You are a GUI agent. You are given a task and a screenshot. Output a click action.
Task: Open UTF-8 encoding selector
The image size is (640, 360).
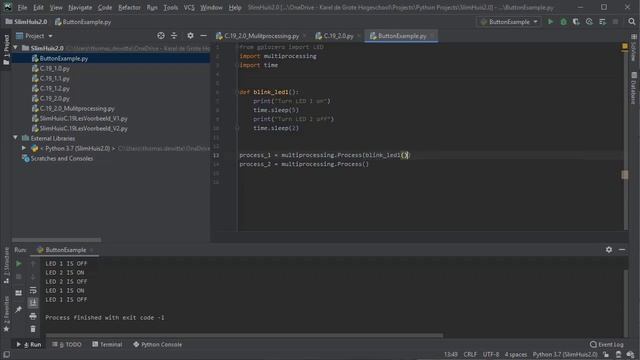coord(491,354)
